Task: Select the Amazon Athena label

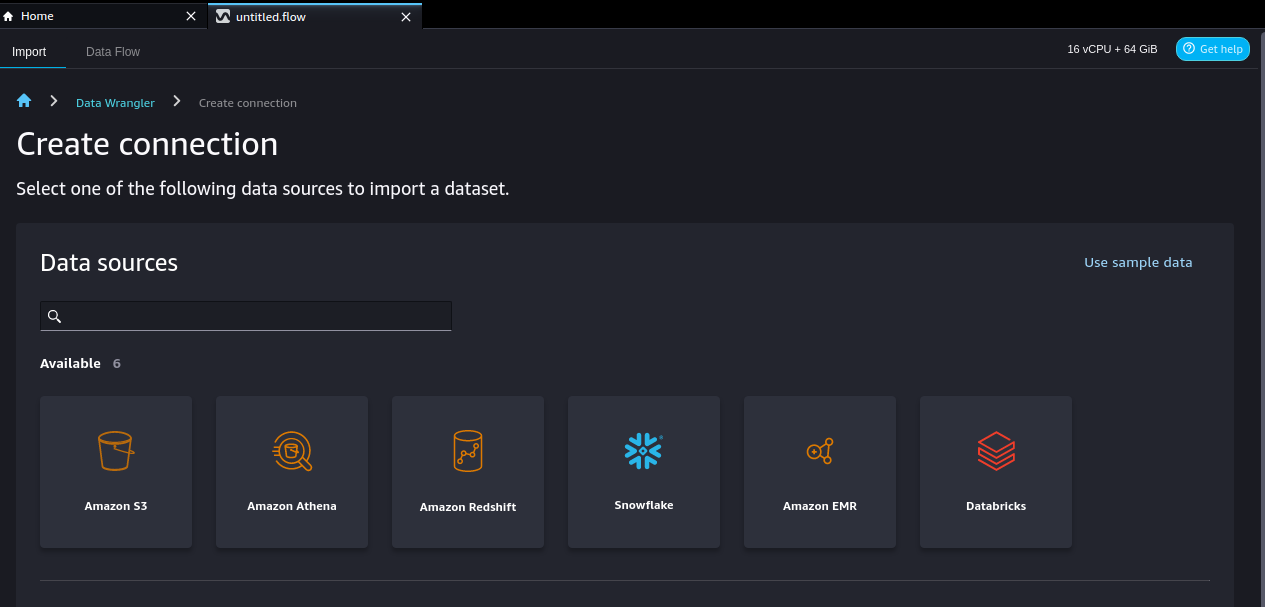Action: pos(292,506)
